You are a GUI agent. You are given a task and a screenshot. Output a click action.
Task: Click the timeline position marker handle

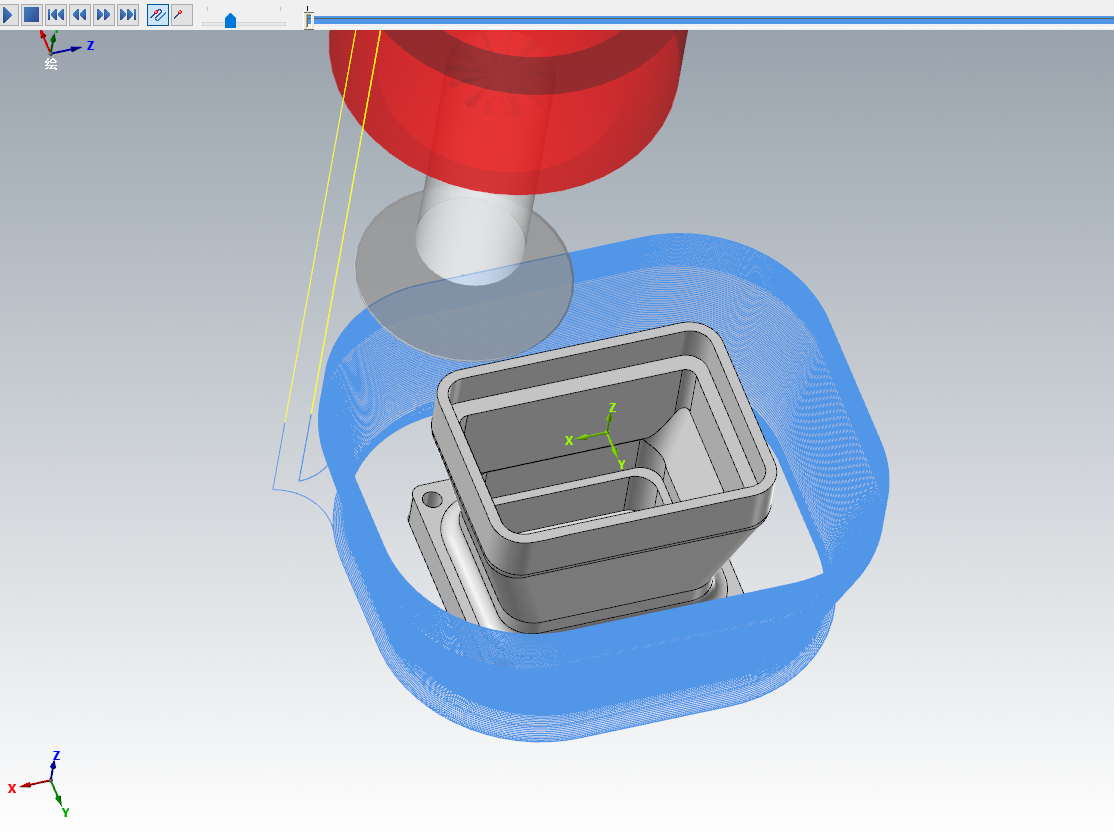(x=309, y=19)
